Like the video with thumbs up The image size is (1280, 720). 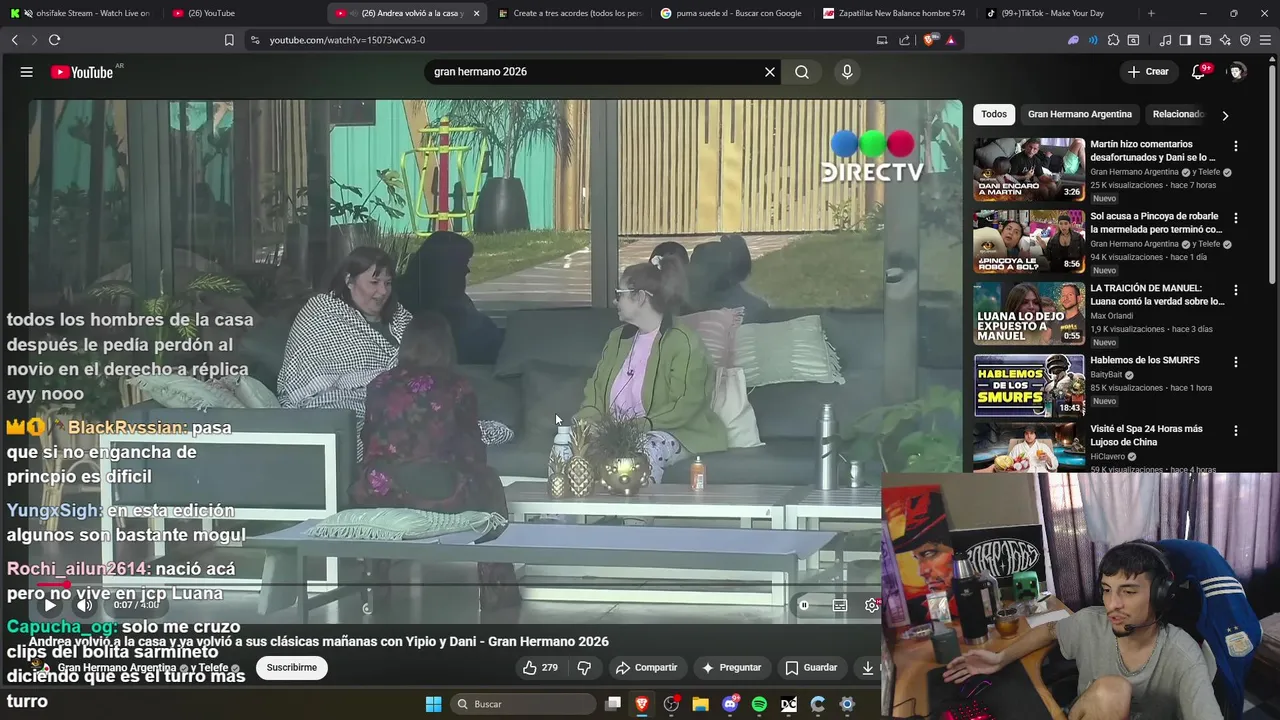540,667
